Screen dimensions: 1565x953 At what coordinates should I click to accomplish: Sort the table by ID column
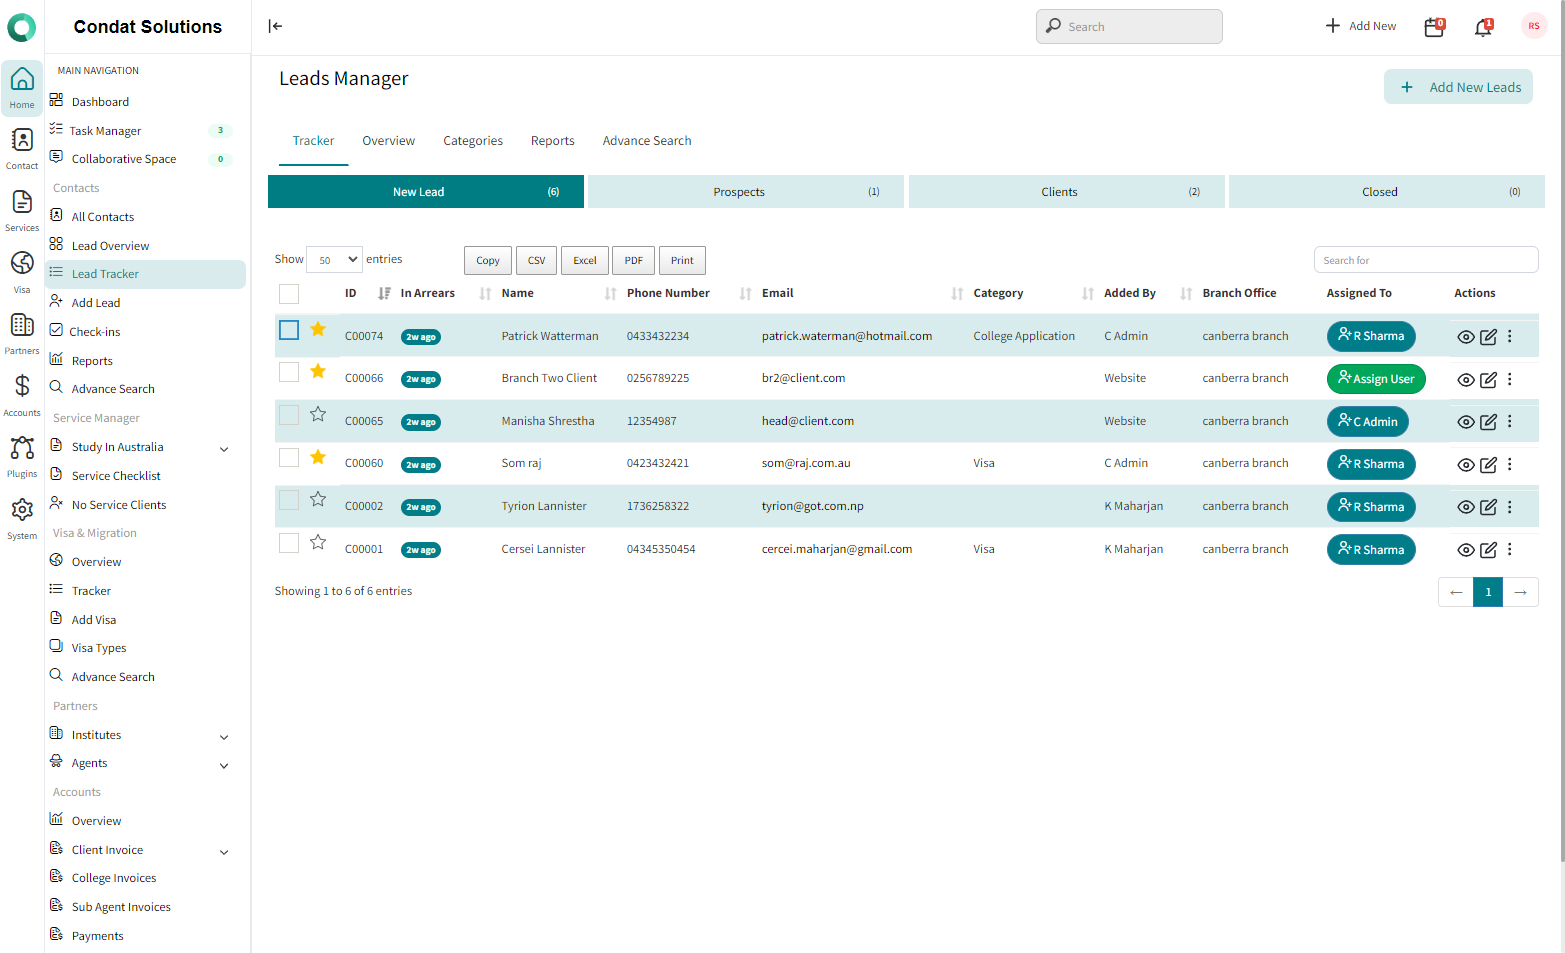tap(367, 293)
